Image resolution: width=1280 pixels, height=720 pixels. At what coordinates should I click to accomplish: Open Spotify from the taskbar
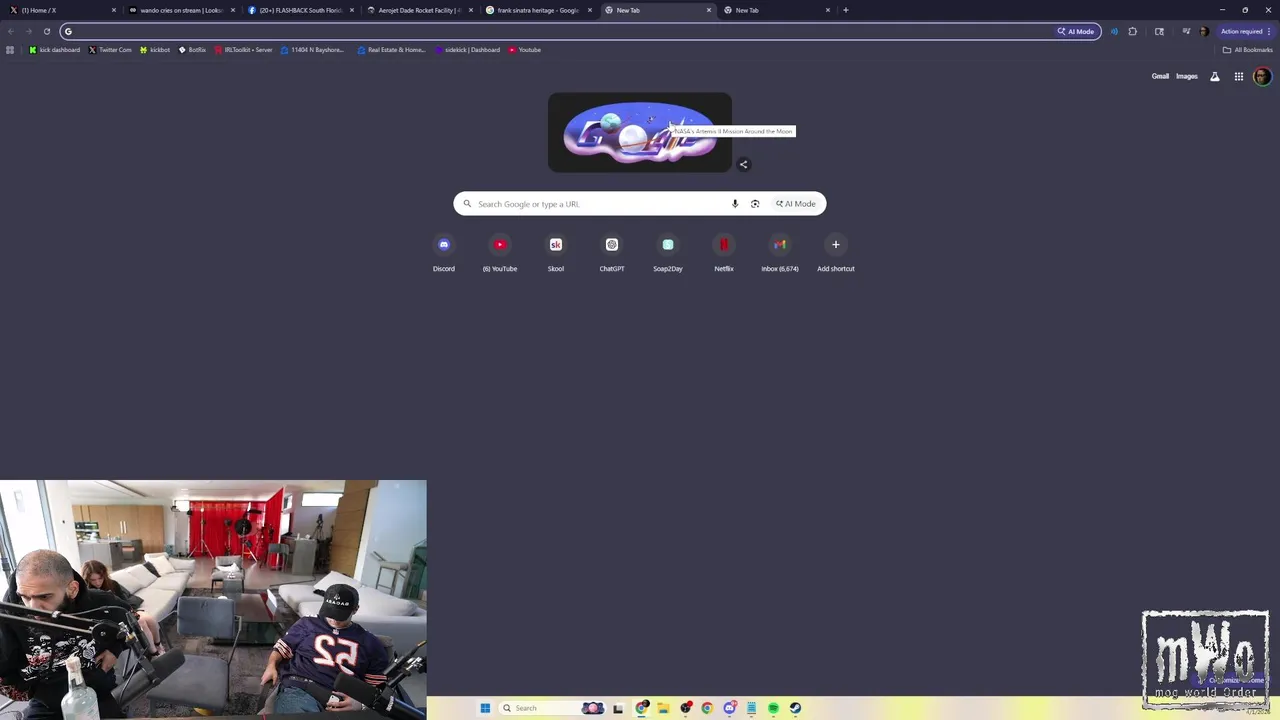click(x=773, y=708)
